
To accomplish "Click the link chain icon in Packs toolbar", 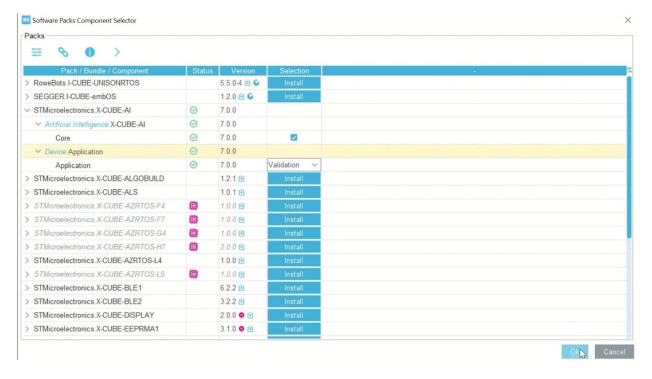I will click(63, 52).
